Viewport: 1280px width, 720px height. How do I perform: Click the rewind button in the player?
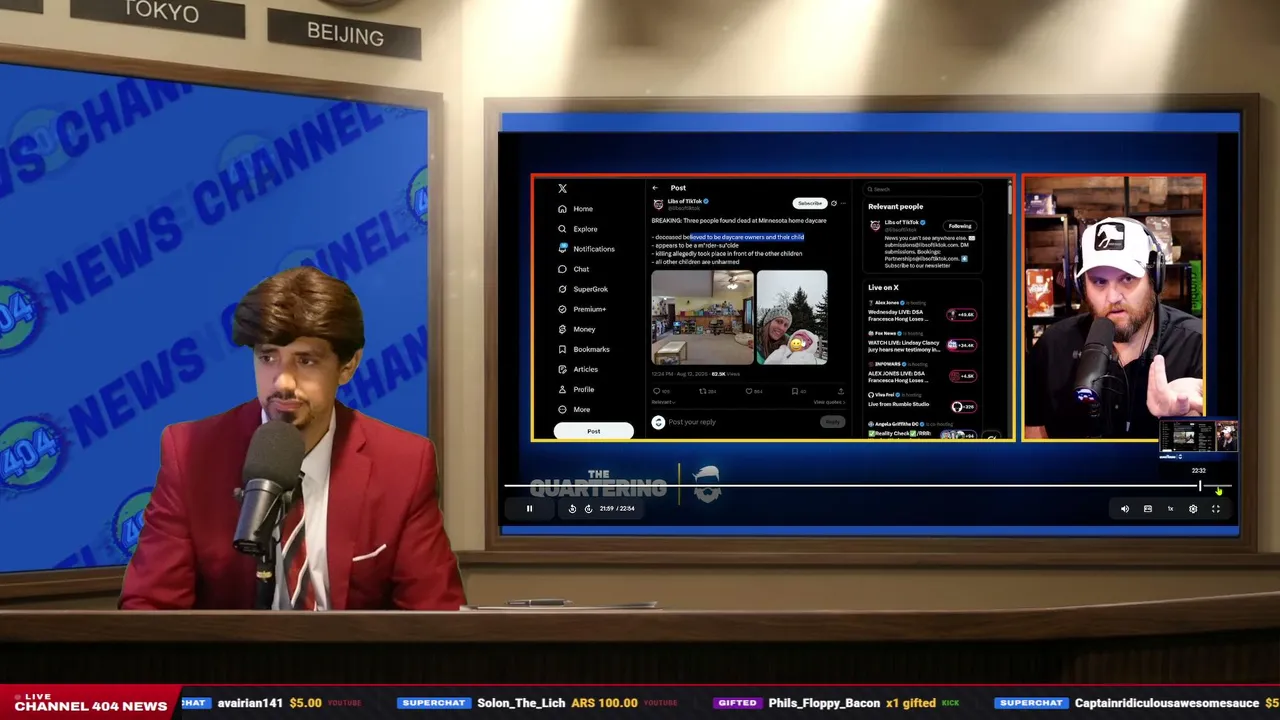pyautogui.click(x=572, y=509)
